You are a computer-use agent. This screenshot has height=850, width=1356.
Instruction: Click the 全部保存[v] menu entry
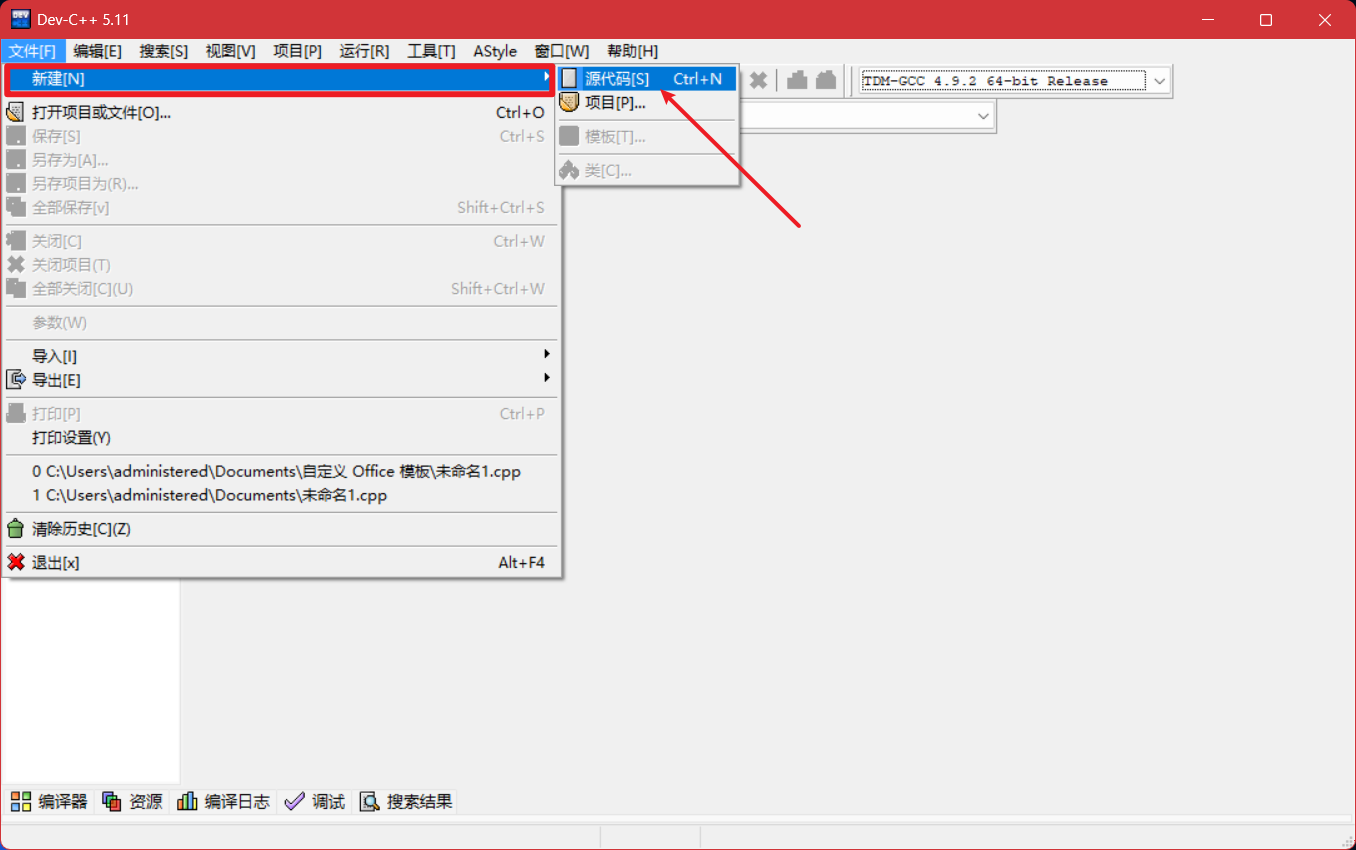click(x=280, y=208)
